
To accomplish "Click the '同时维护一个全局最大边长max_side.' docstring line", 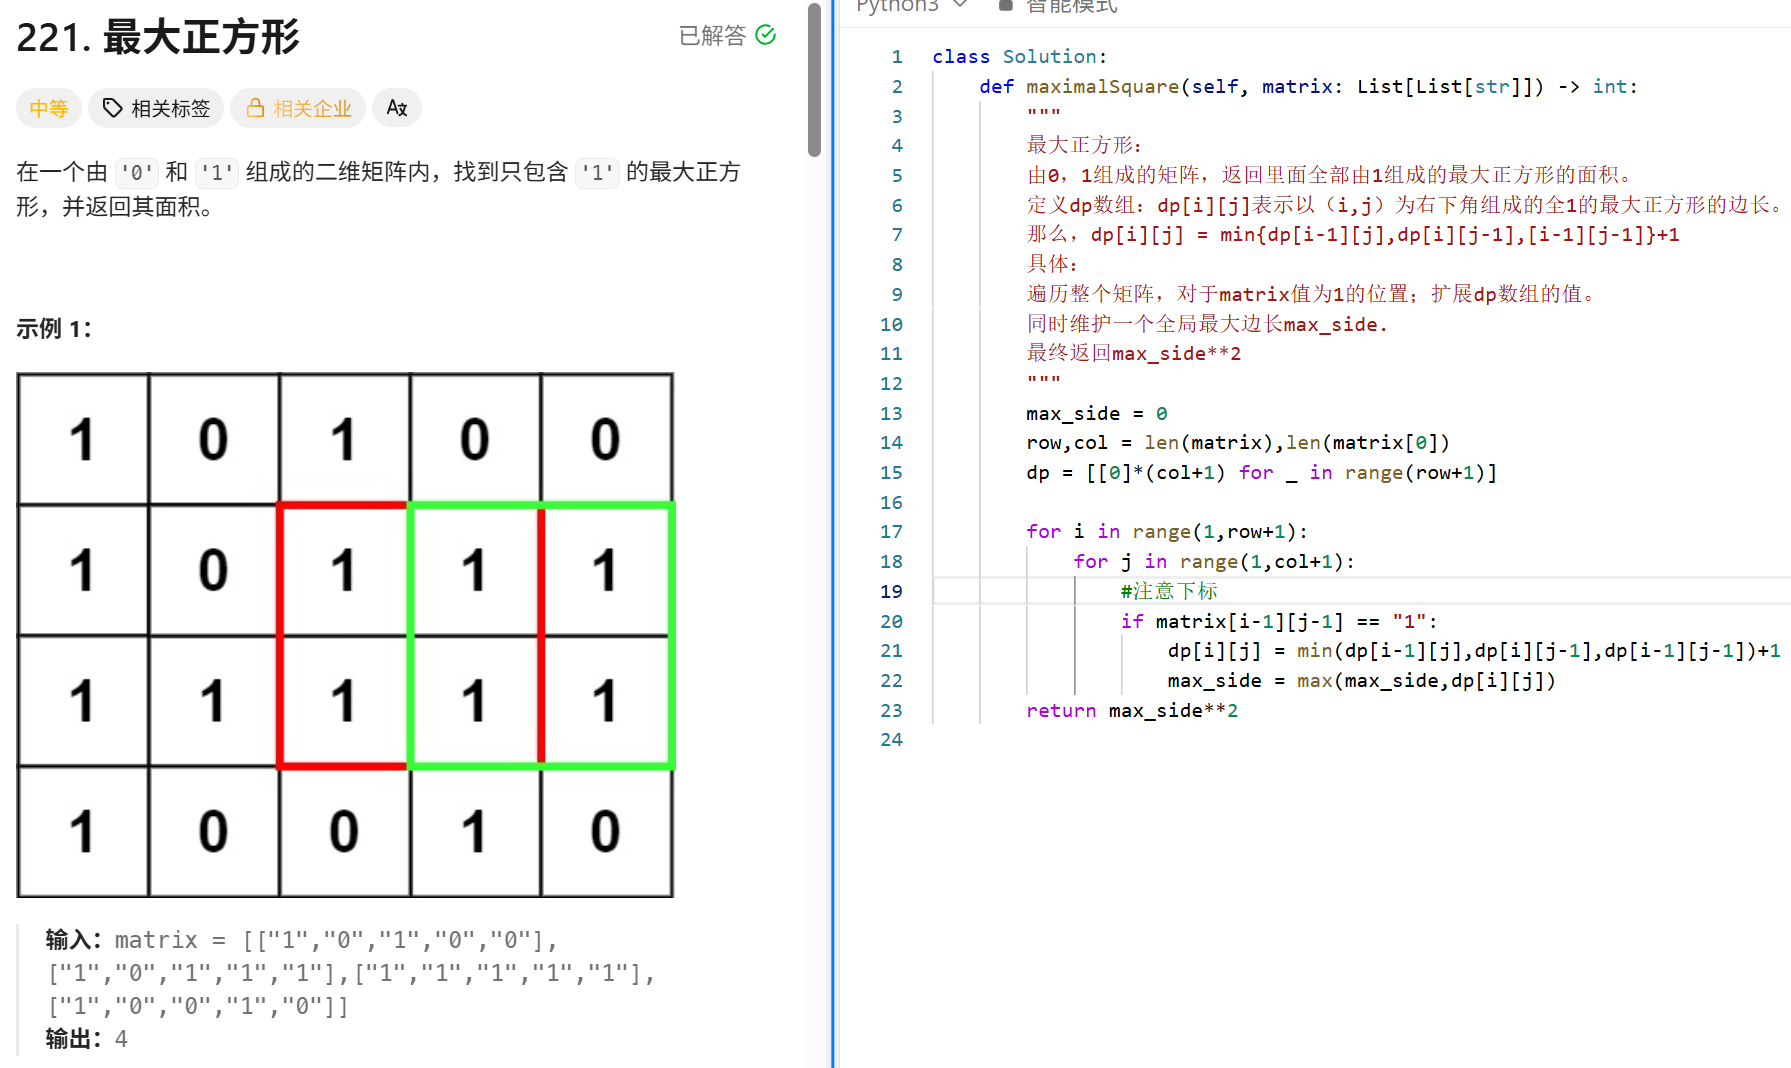I will 1206,324.
